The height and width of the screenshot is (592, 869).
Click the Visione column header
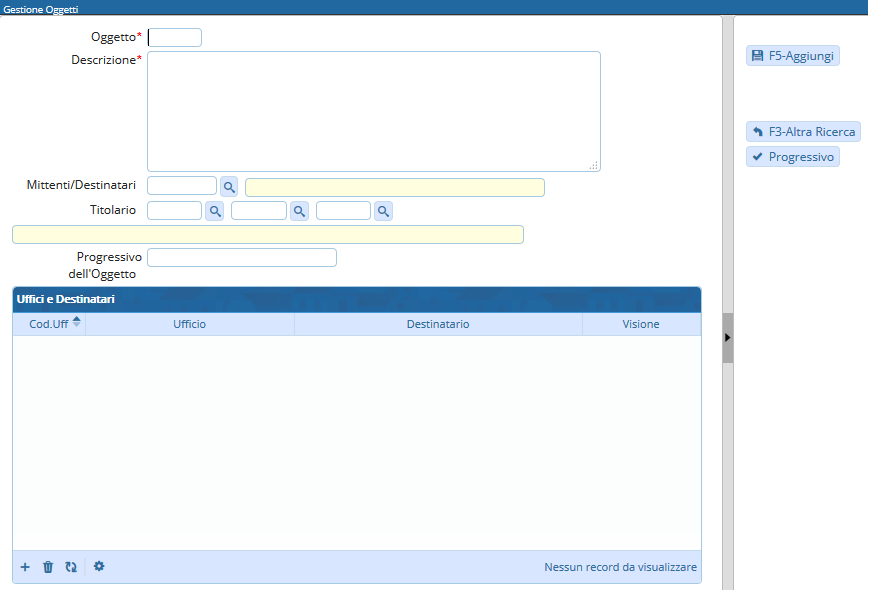click(640, 324)
